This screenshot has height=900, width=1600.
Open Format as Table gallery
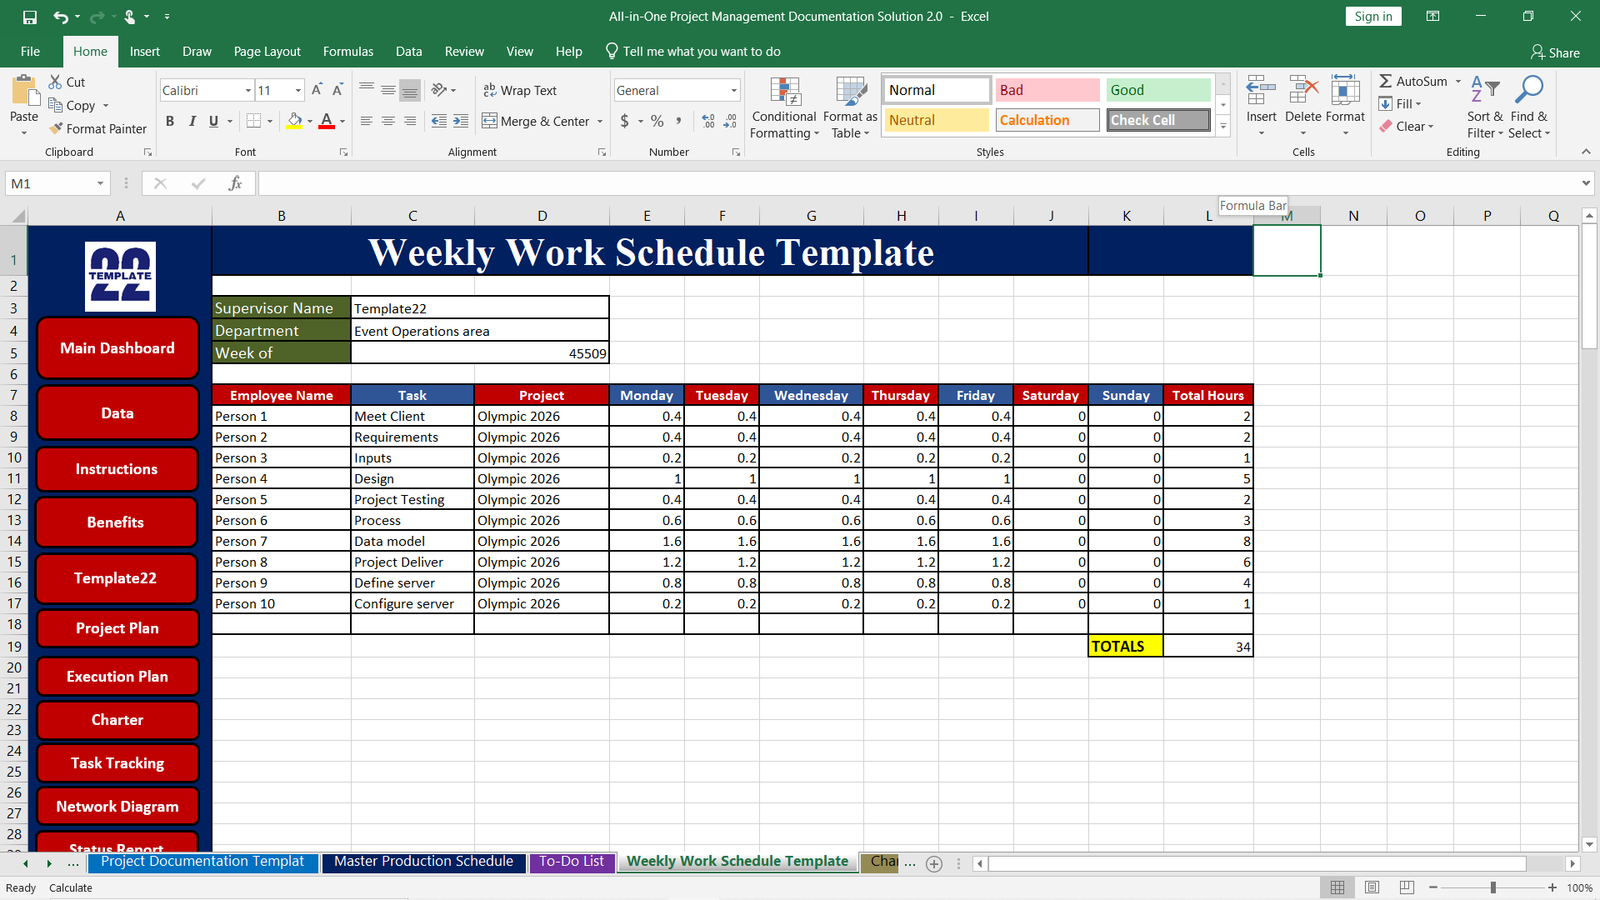point(850,108)
